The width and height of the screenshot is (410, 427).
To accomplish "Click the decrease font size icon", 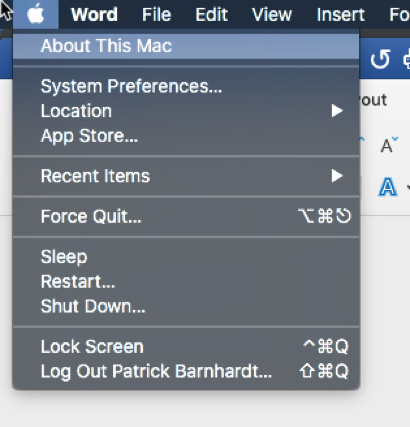I will [x=389, y=144].
